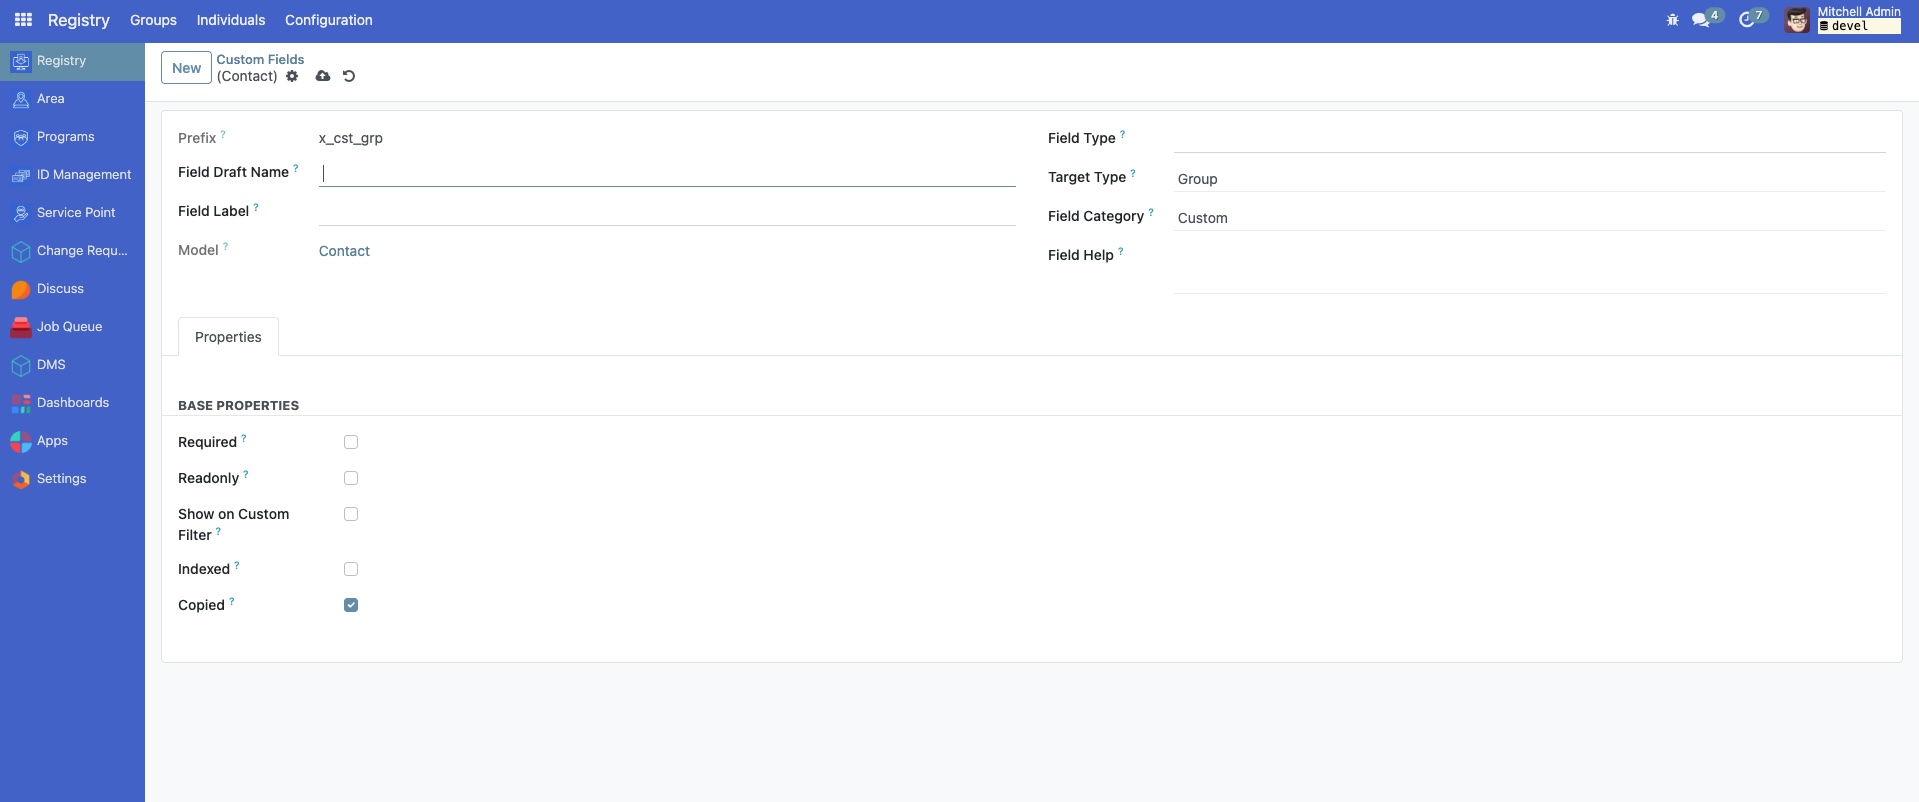
Task: Open Mitchell Admin user menu
Action: 1843,20
